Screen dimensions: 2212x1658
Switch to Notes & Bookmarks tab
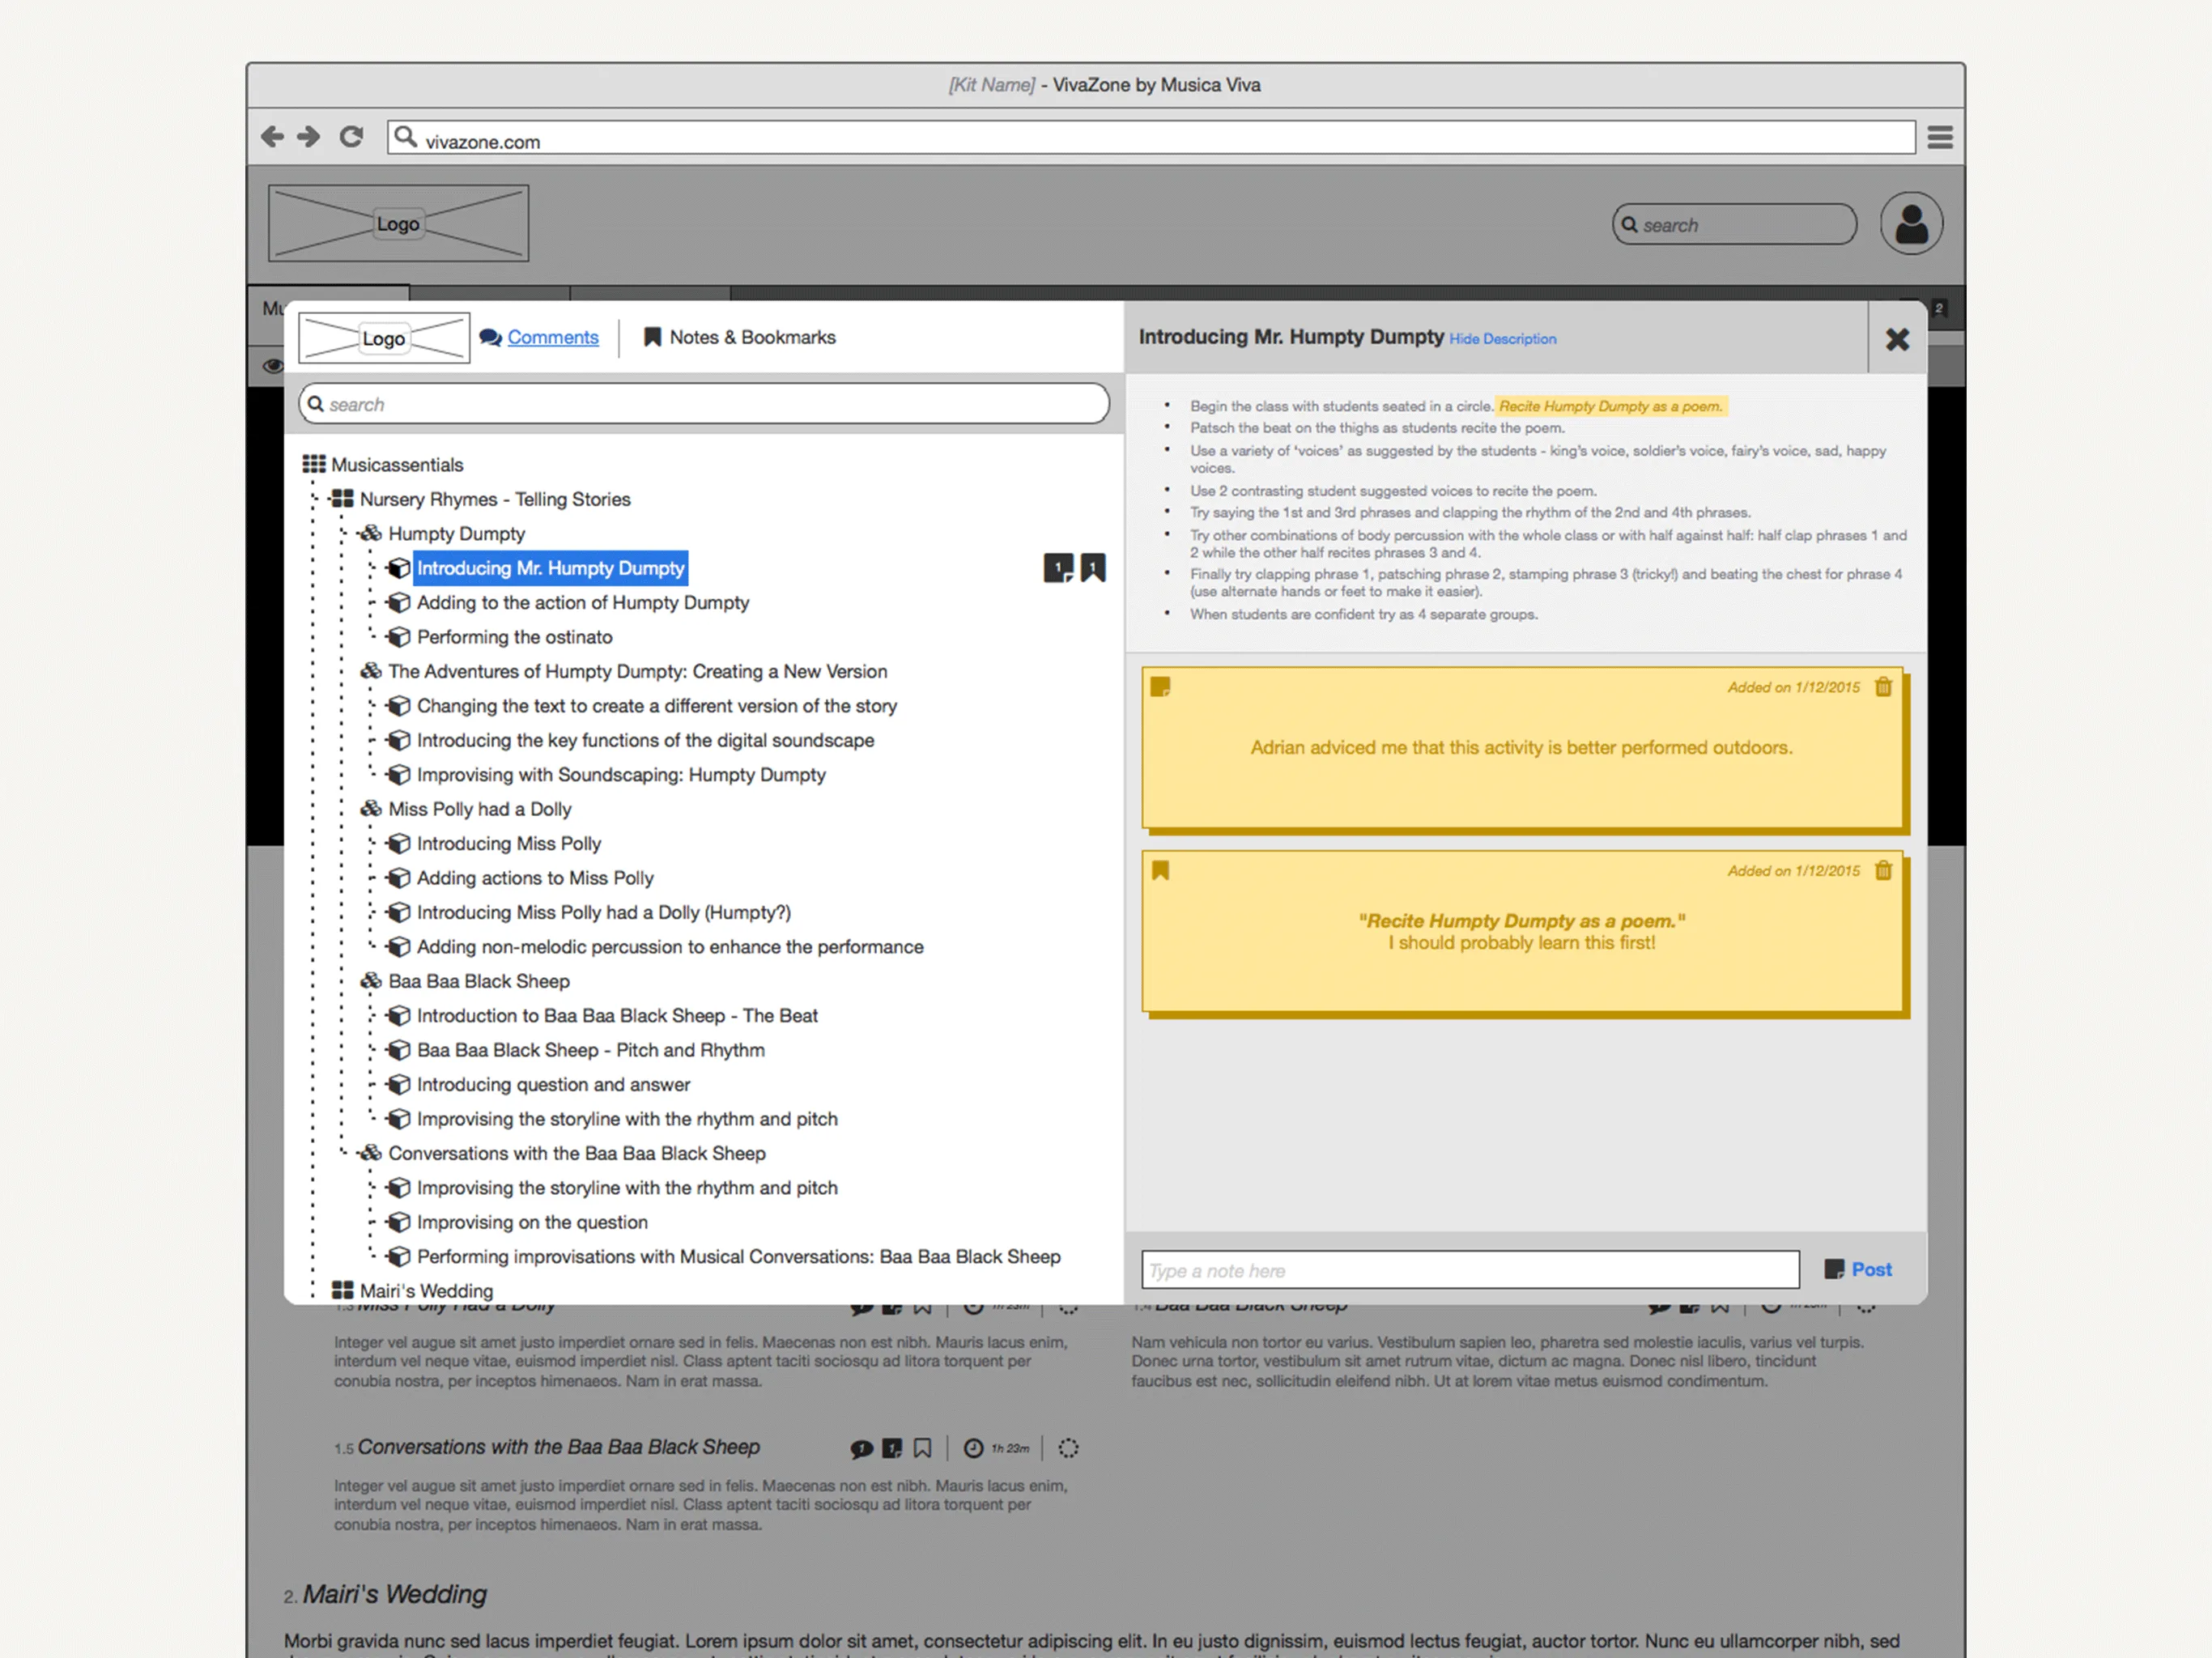[x=751, y=337]
